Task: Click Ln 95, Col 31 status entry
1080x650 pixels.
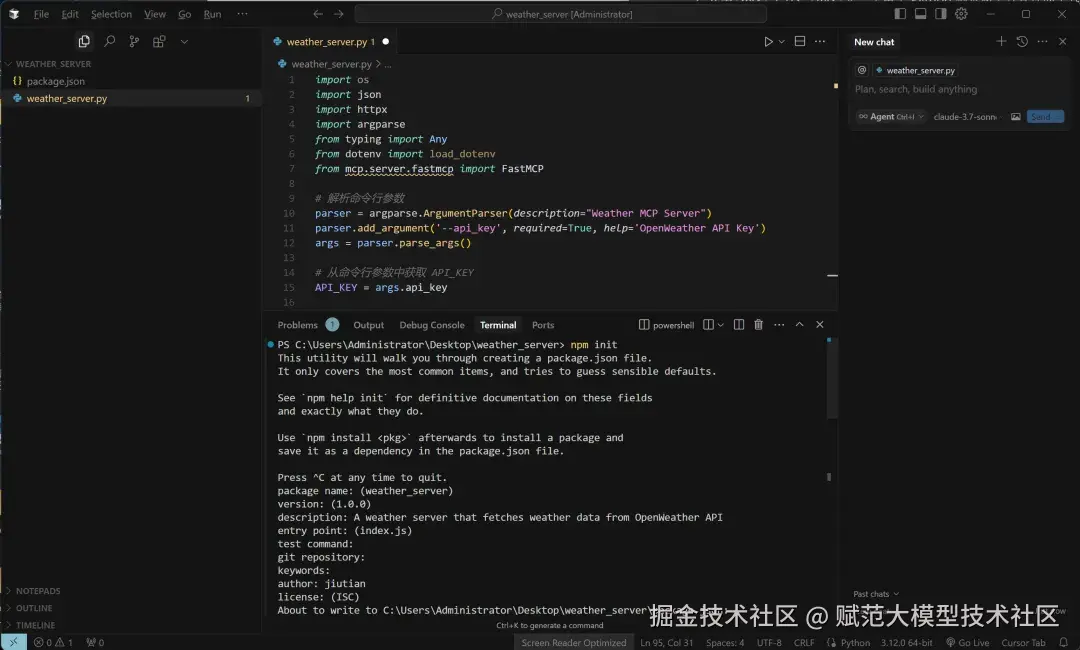Action: (666, 642)
